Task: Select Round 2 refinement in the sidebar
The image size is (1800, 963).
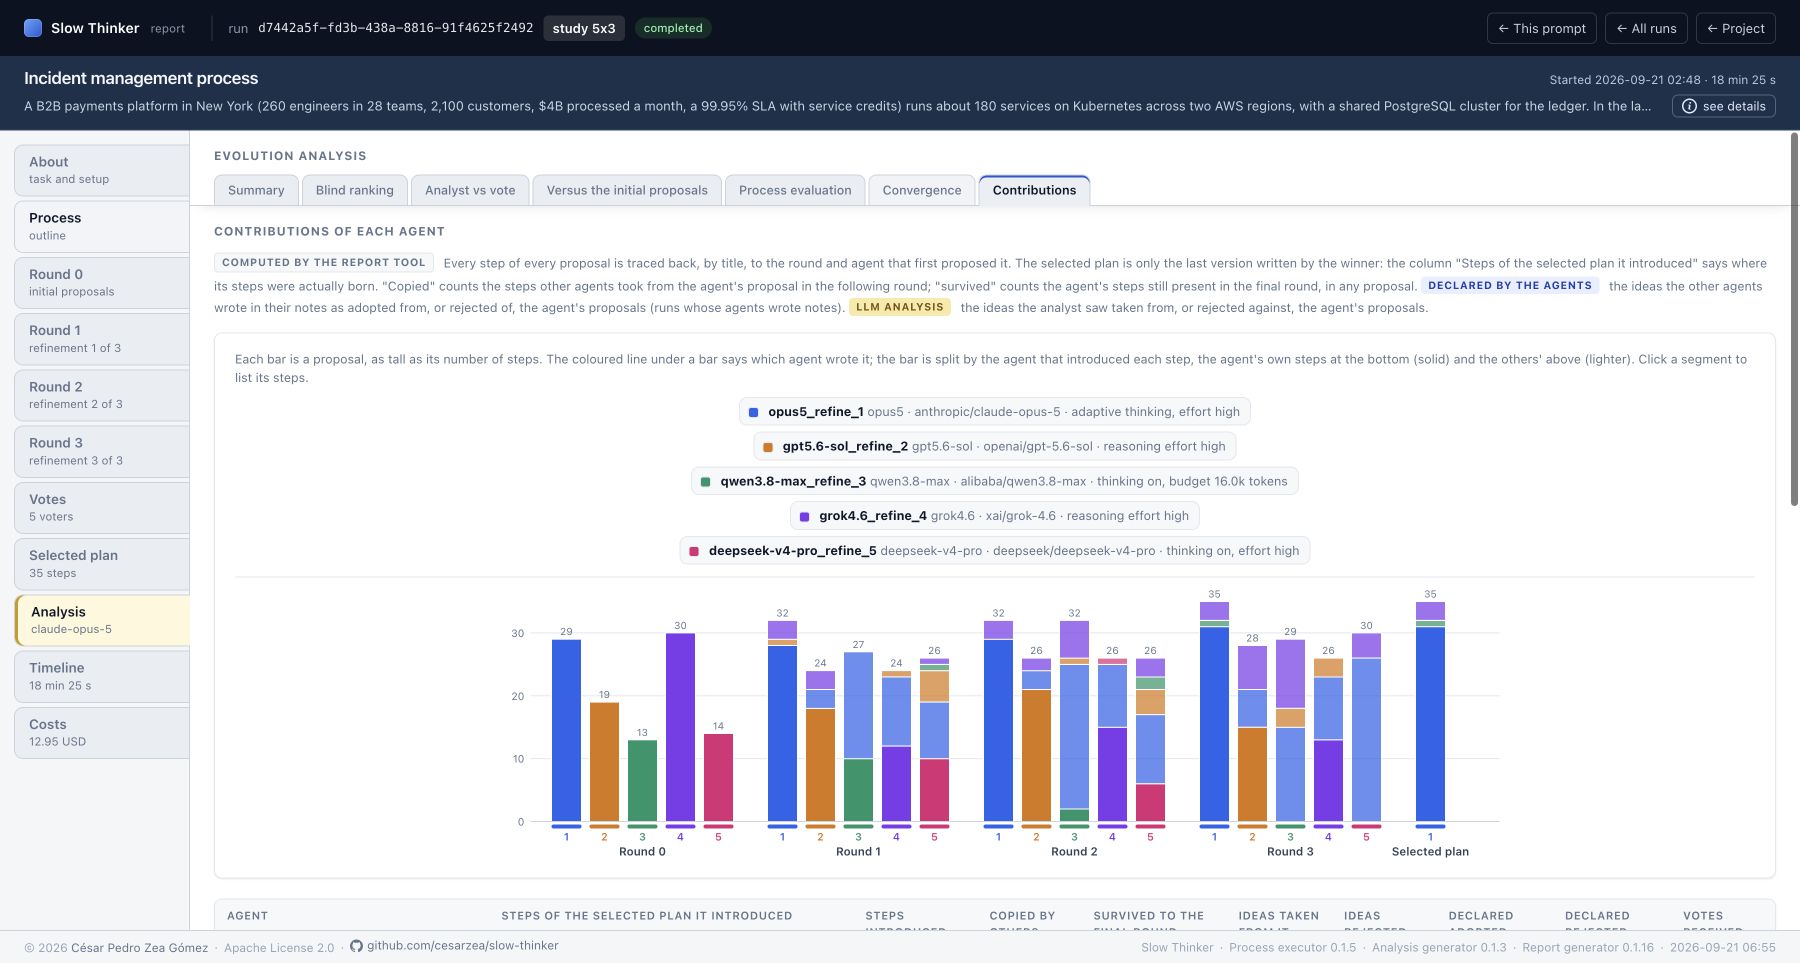Action: pyautogui.click(x=102, y=395)
